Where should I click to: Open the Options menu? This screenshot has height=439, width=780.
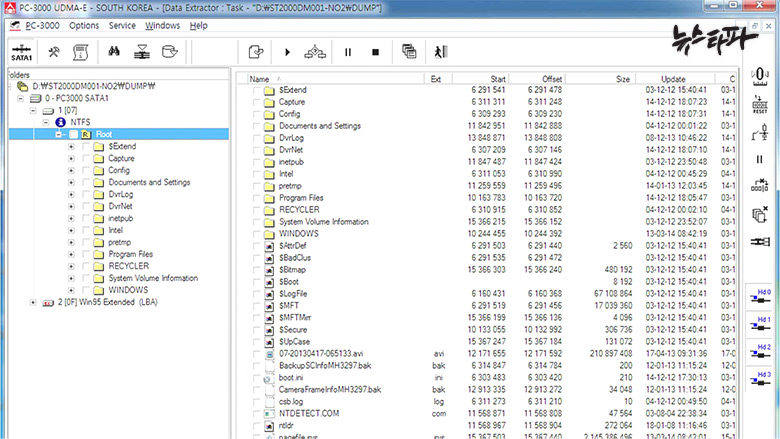tap(84, 25)
